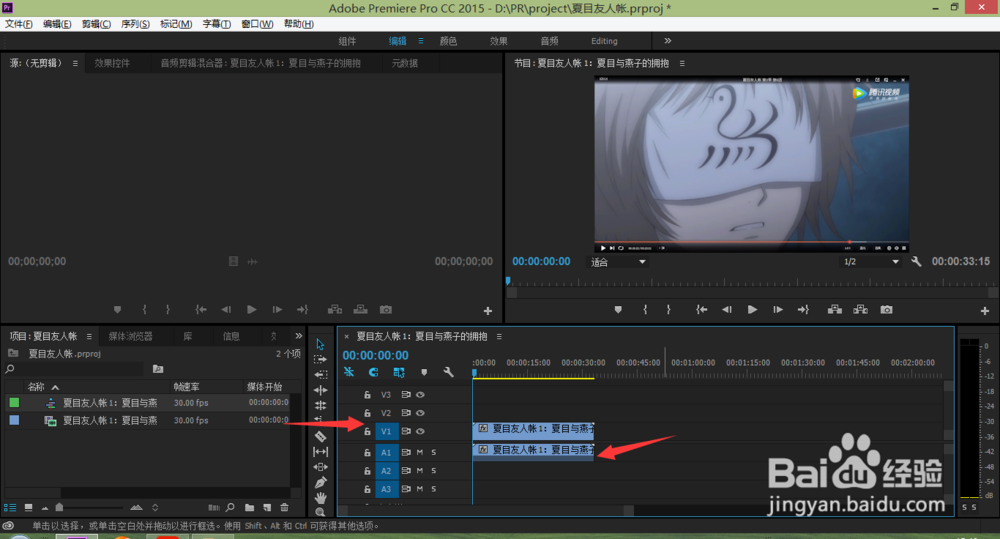Mute audio track A1
This screenshot has width=1000, height=539.
coord(420,452)
